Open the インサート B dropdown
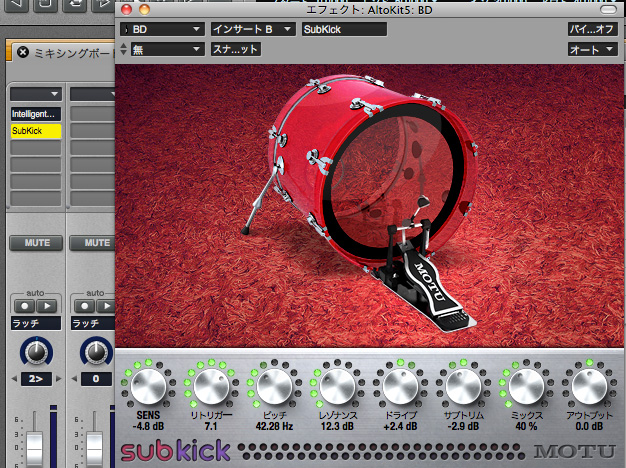626x468 pixels. pos(253,29)
